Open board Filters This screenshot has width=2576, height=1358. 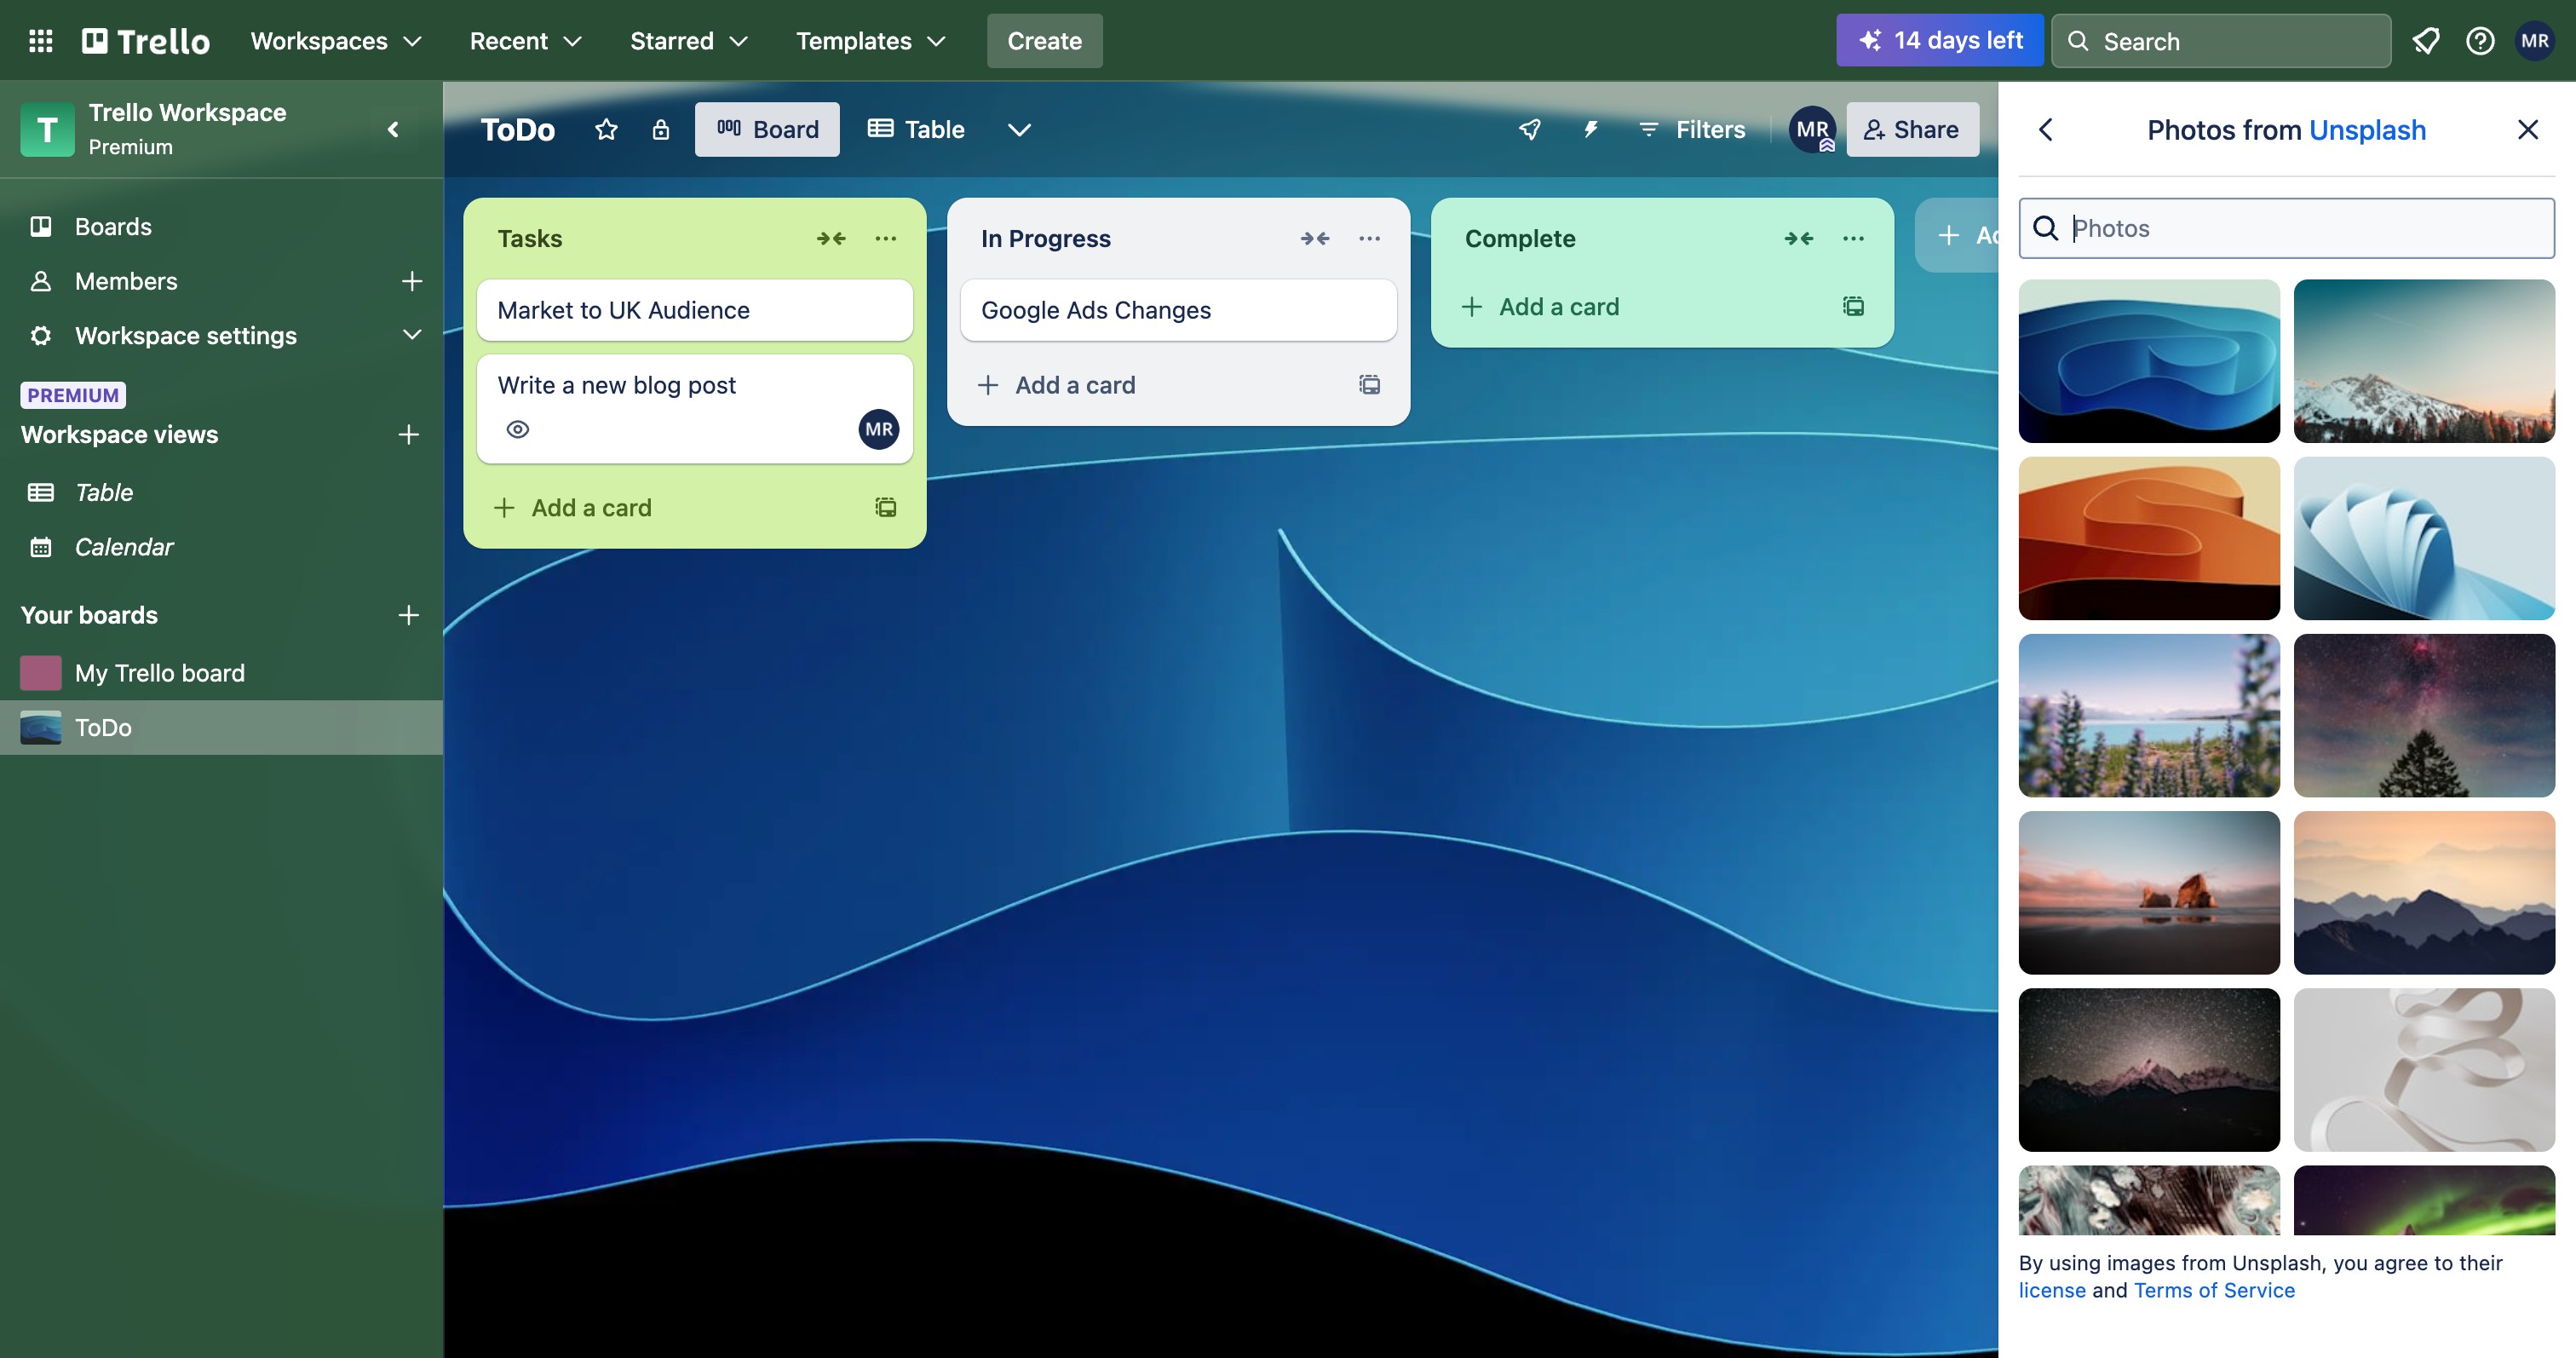[1692, 129]
